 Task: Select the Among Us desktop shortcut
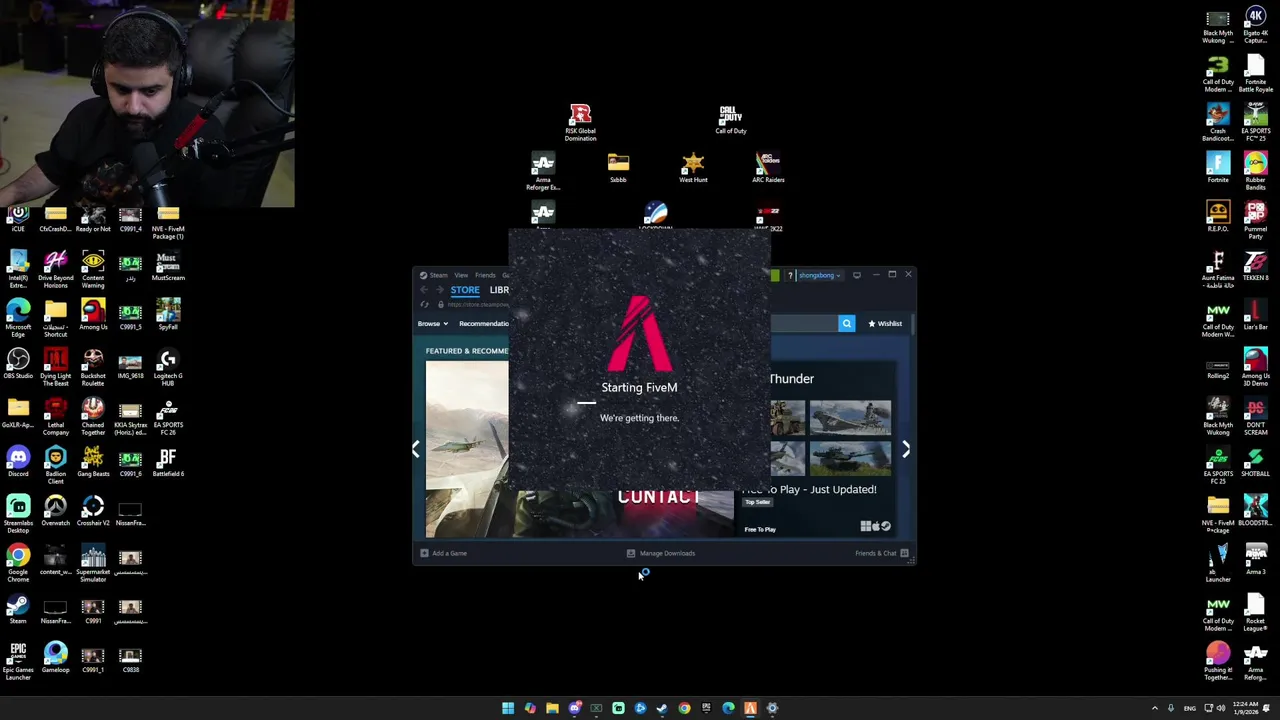click(93, 315)
